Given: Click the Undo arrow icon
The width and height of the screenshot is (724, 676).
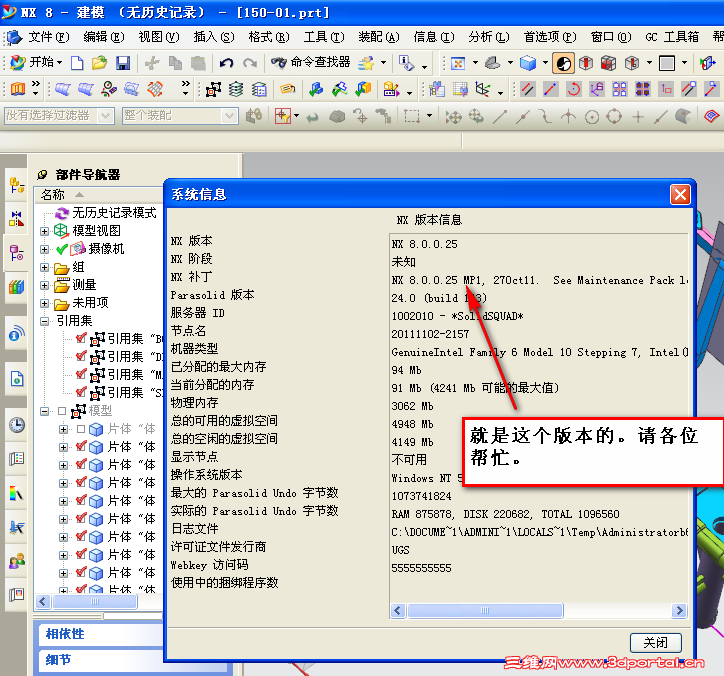Looking at the screenshot, I should tap(226, 63).
